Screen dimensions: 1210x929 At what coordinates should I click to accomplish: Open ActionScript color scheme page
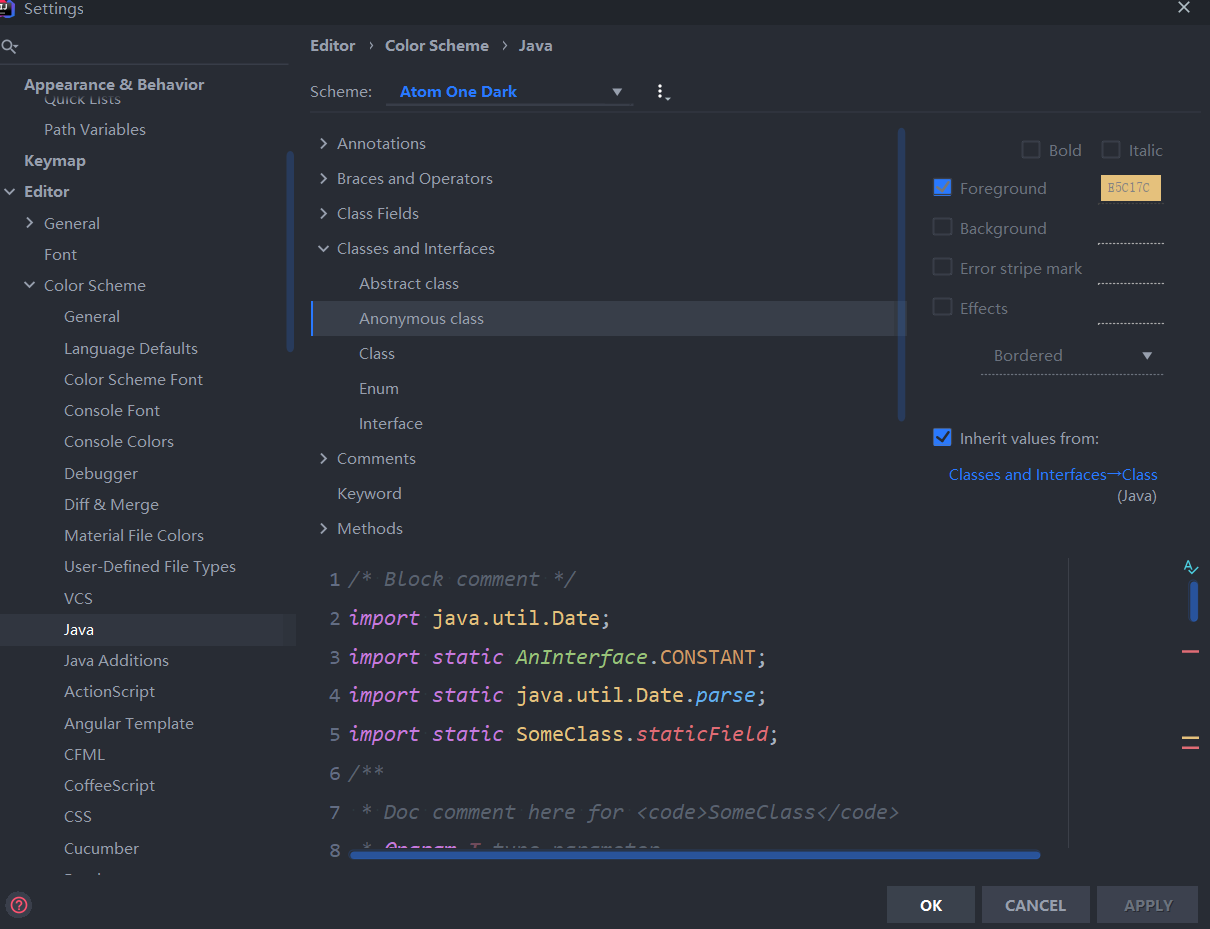coord(110,692)
